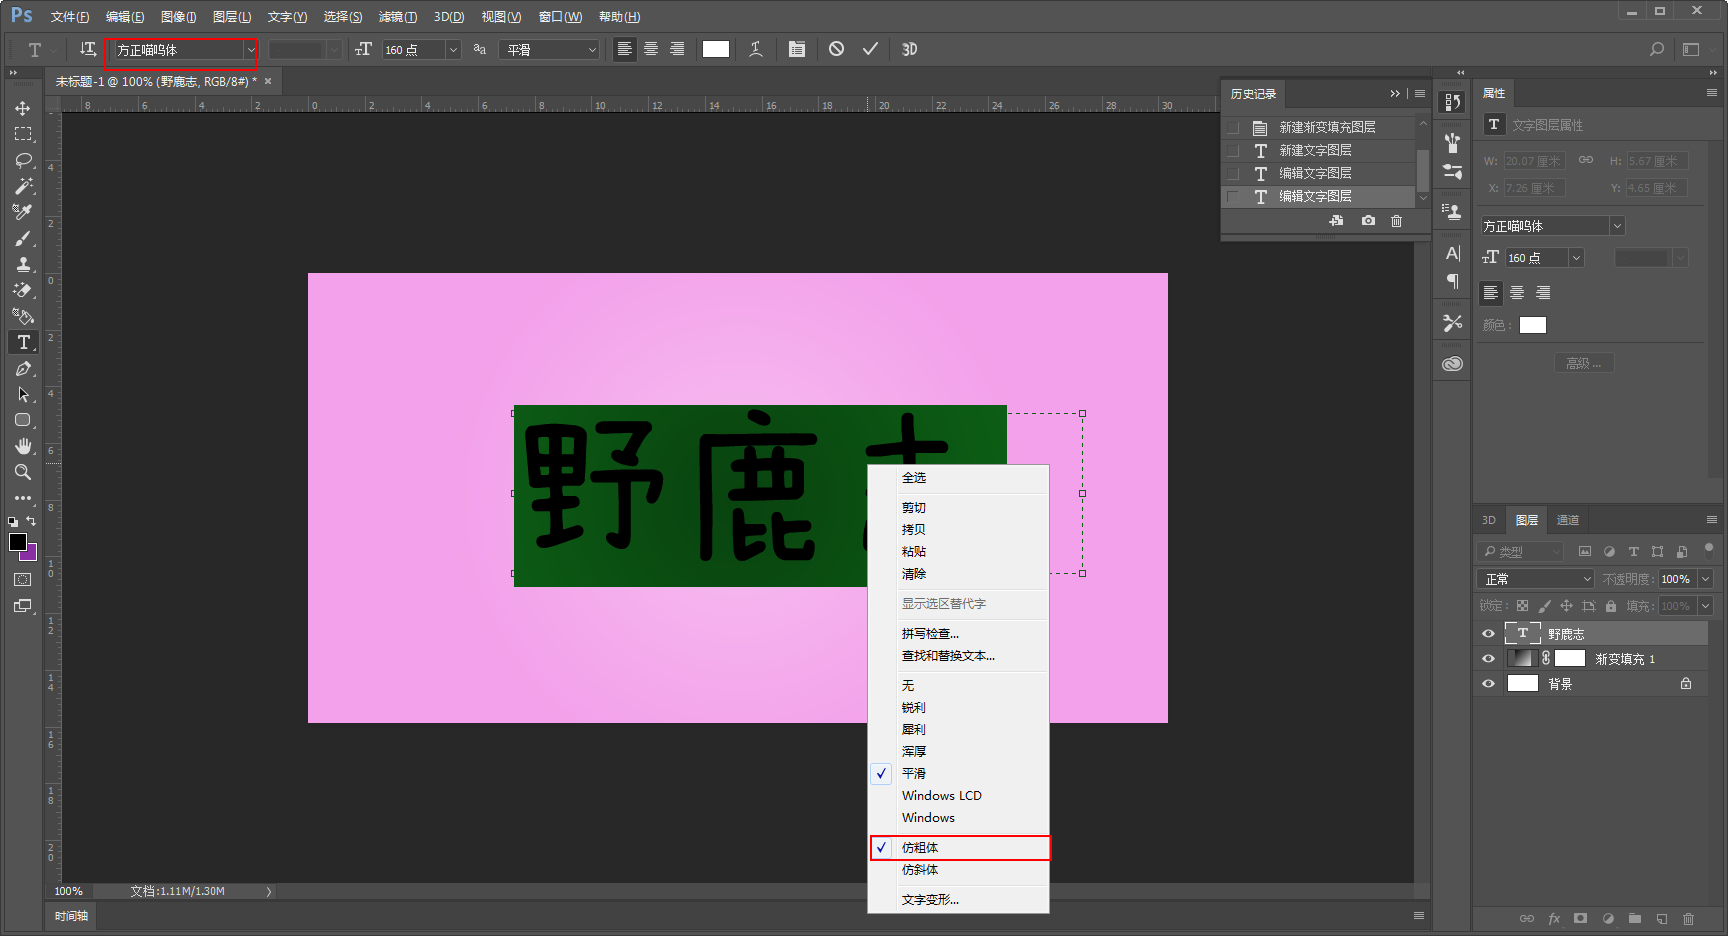Expand the History panel double arrows
1728x936 pixels.
point(1395,94)
